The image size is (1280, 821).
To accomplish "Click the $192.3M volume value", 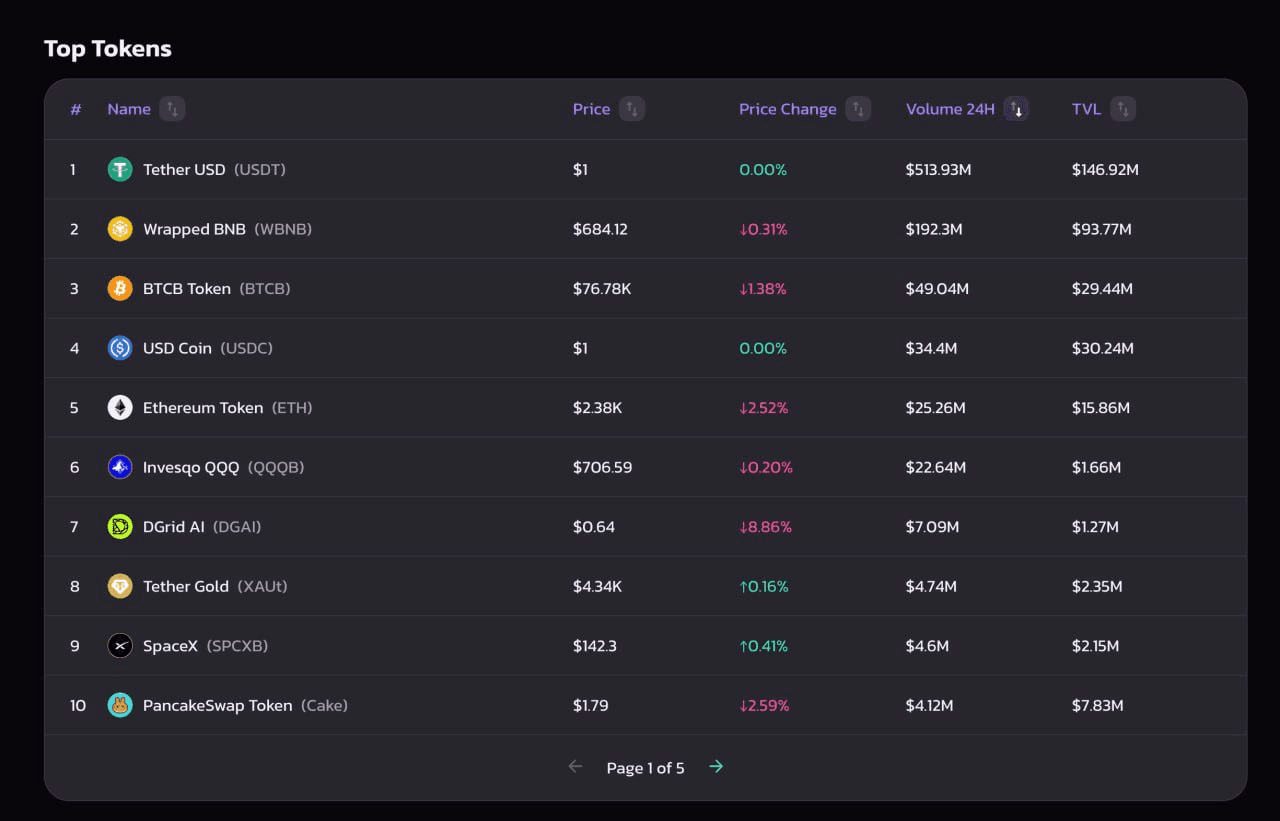I will (x=934, y=229).
